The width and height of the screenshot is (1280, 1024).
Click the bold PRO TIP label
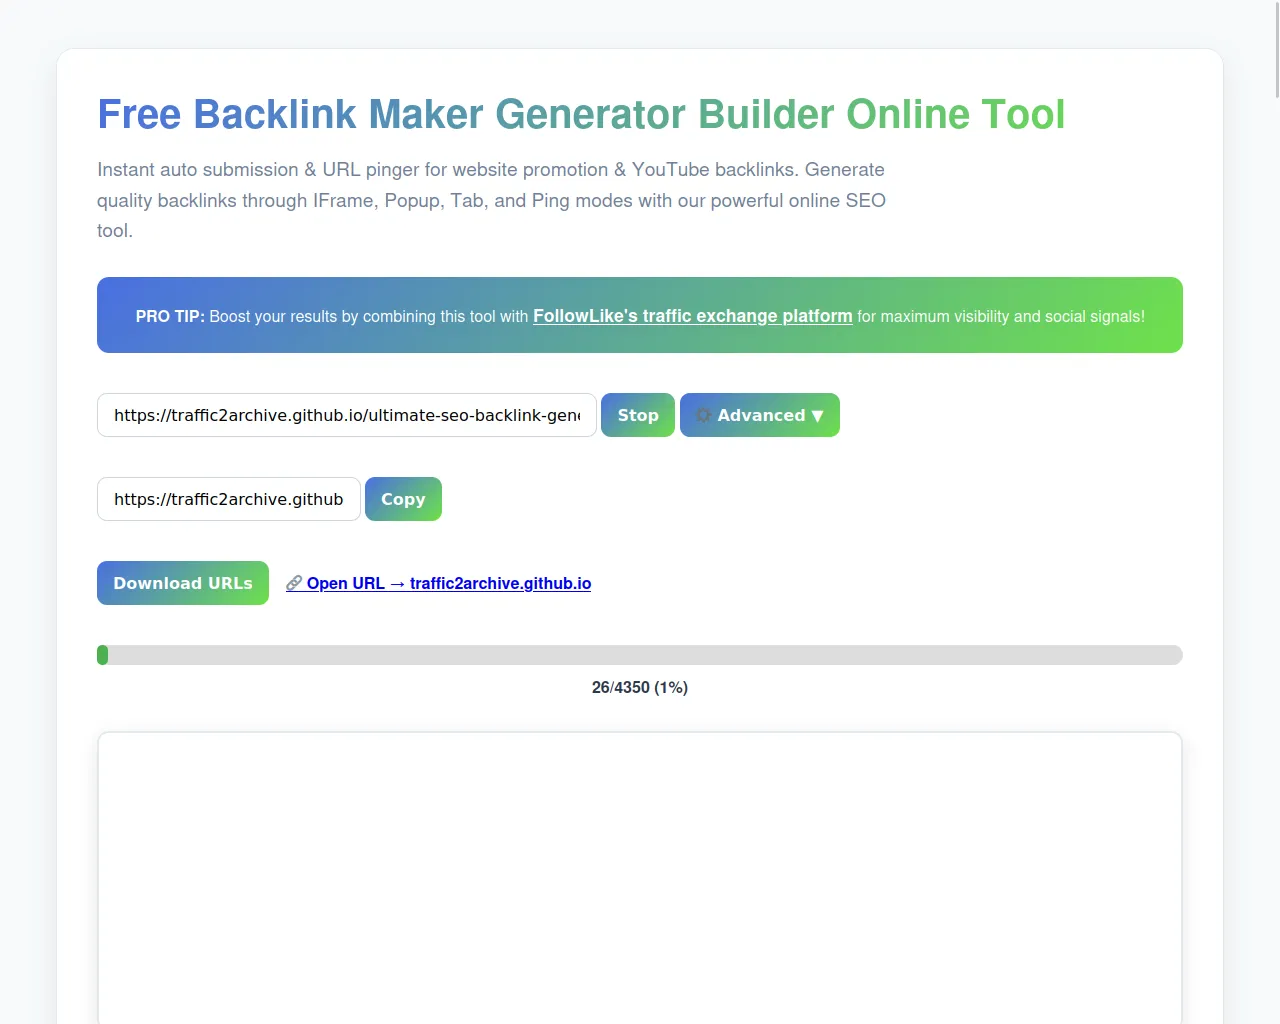coord(170,316)
